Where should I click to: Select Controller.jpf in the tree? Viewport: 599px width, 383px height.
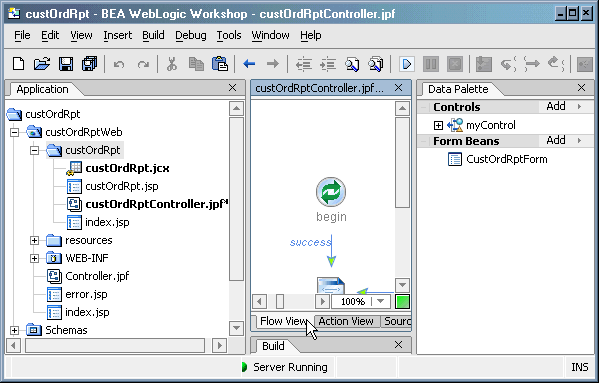pos(97,276)
